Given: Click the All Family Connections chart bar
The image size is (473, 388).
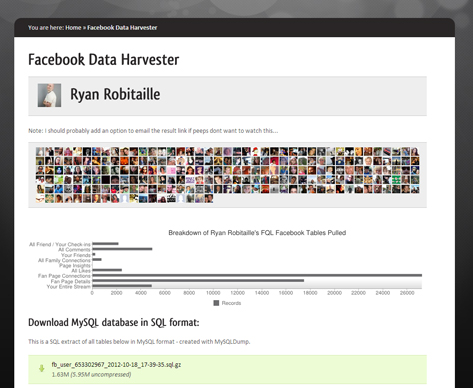Looking at the screenshot, I should [97, 259].
